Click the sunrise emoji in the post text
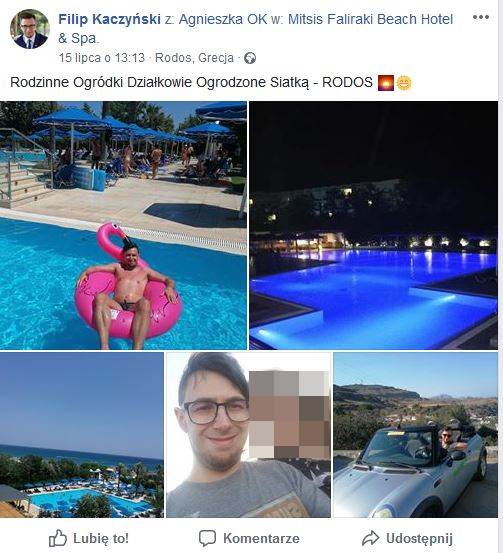Screen dimensions: 503x553 coord(386,83)
